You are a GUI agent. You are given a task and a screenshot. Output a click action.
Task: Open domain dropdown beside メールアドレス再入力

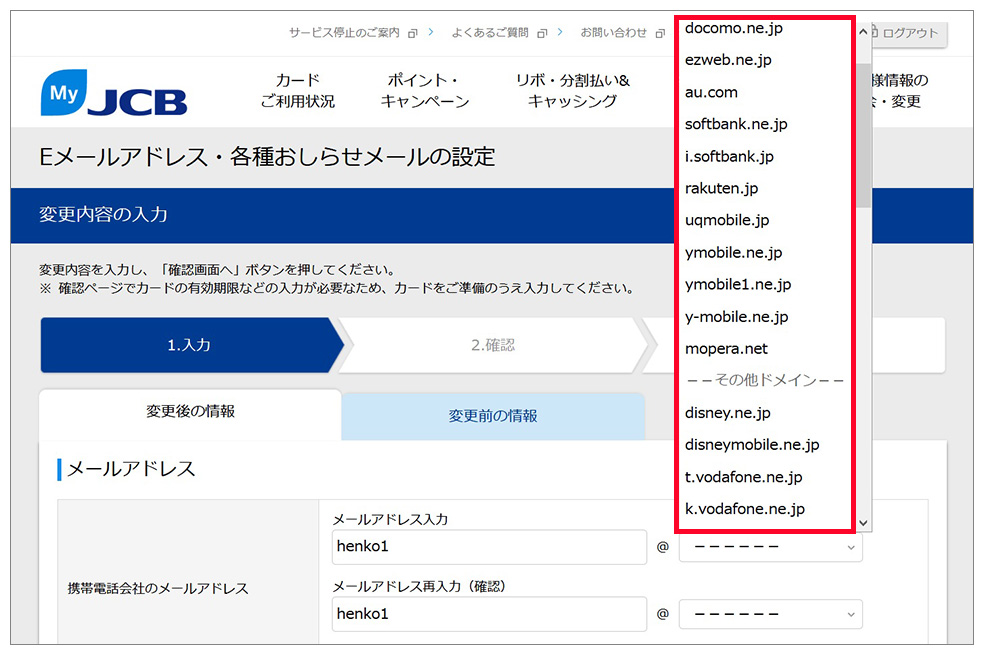coord(771,614)
